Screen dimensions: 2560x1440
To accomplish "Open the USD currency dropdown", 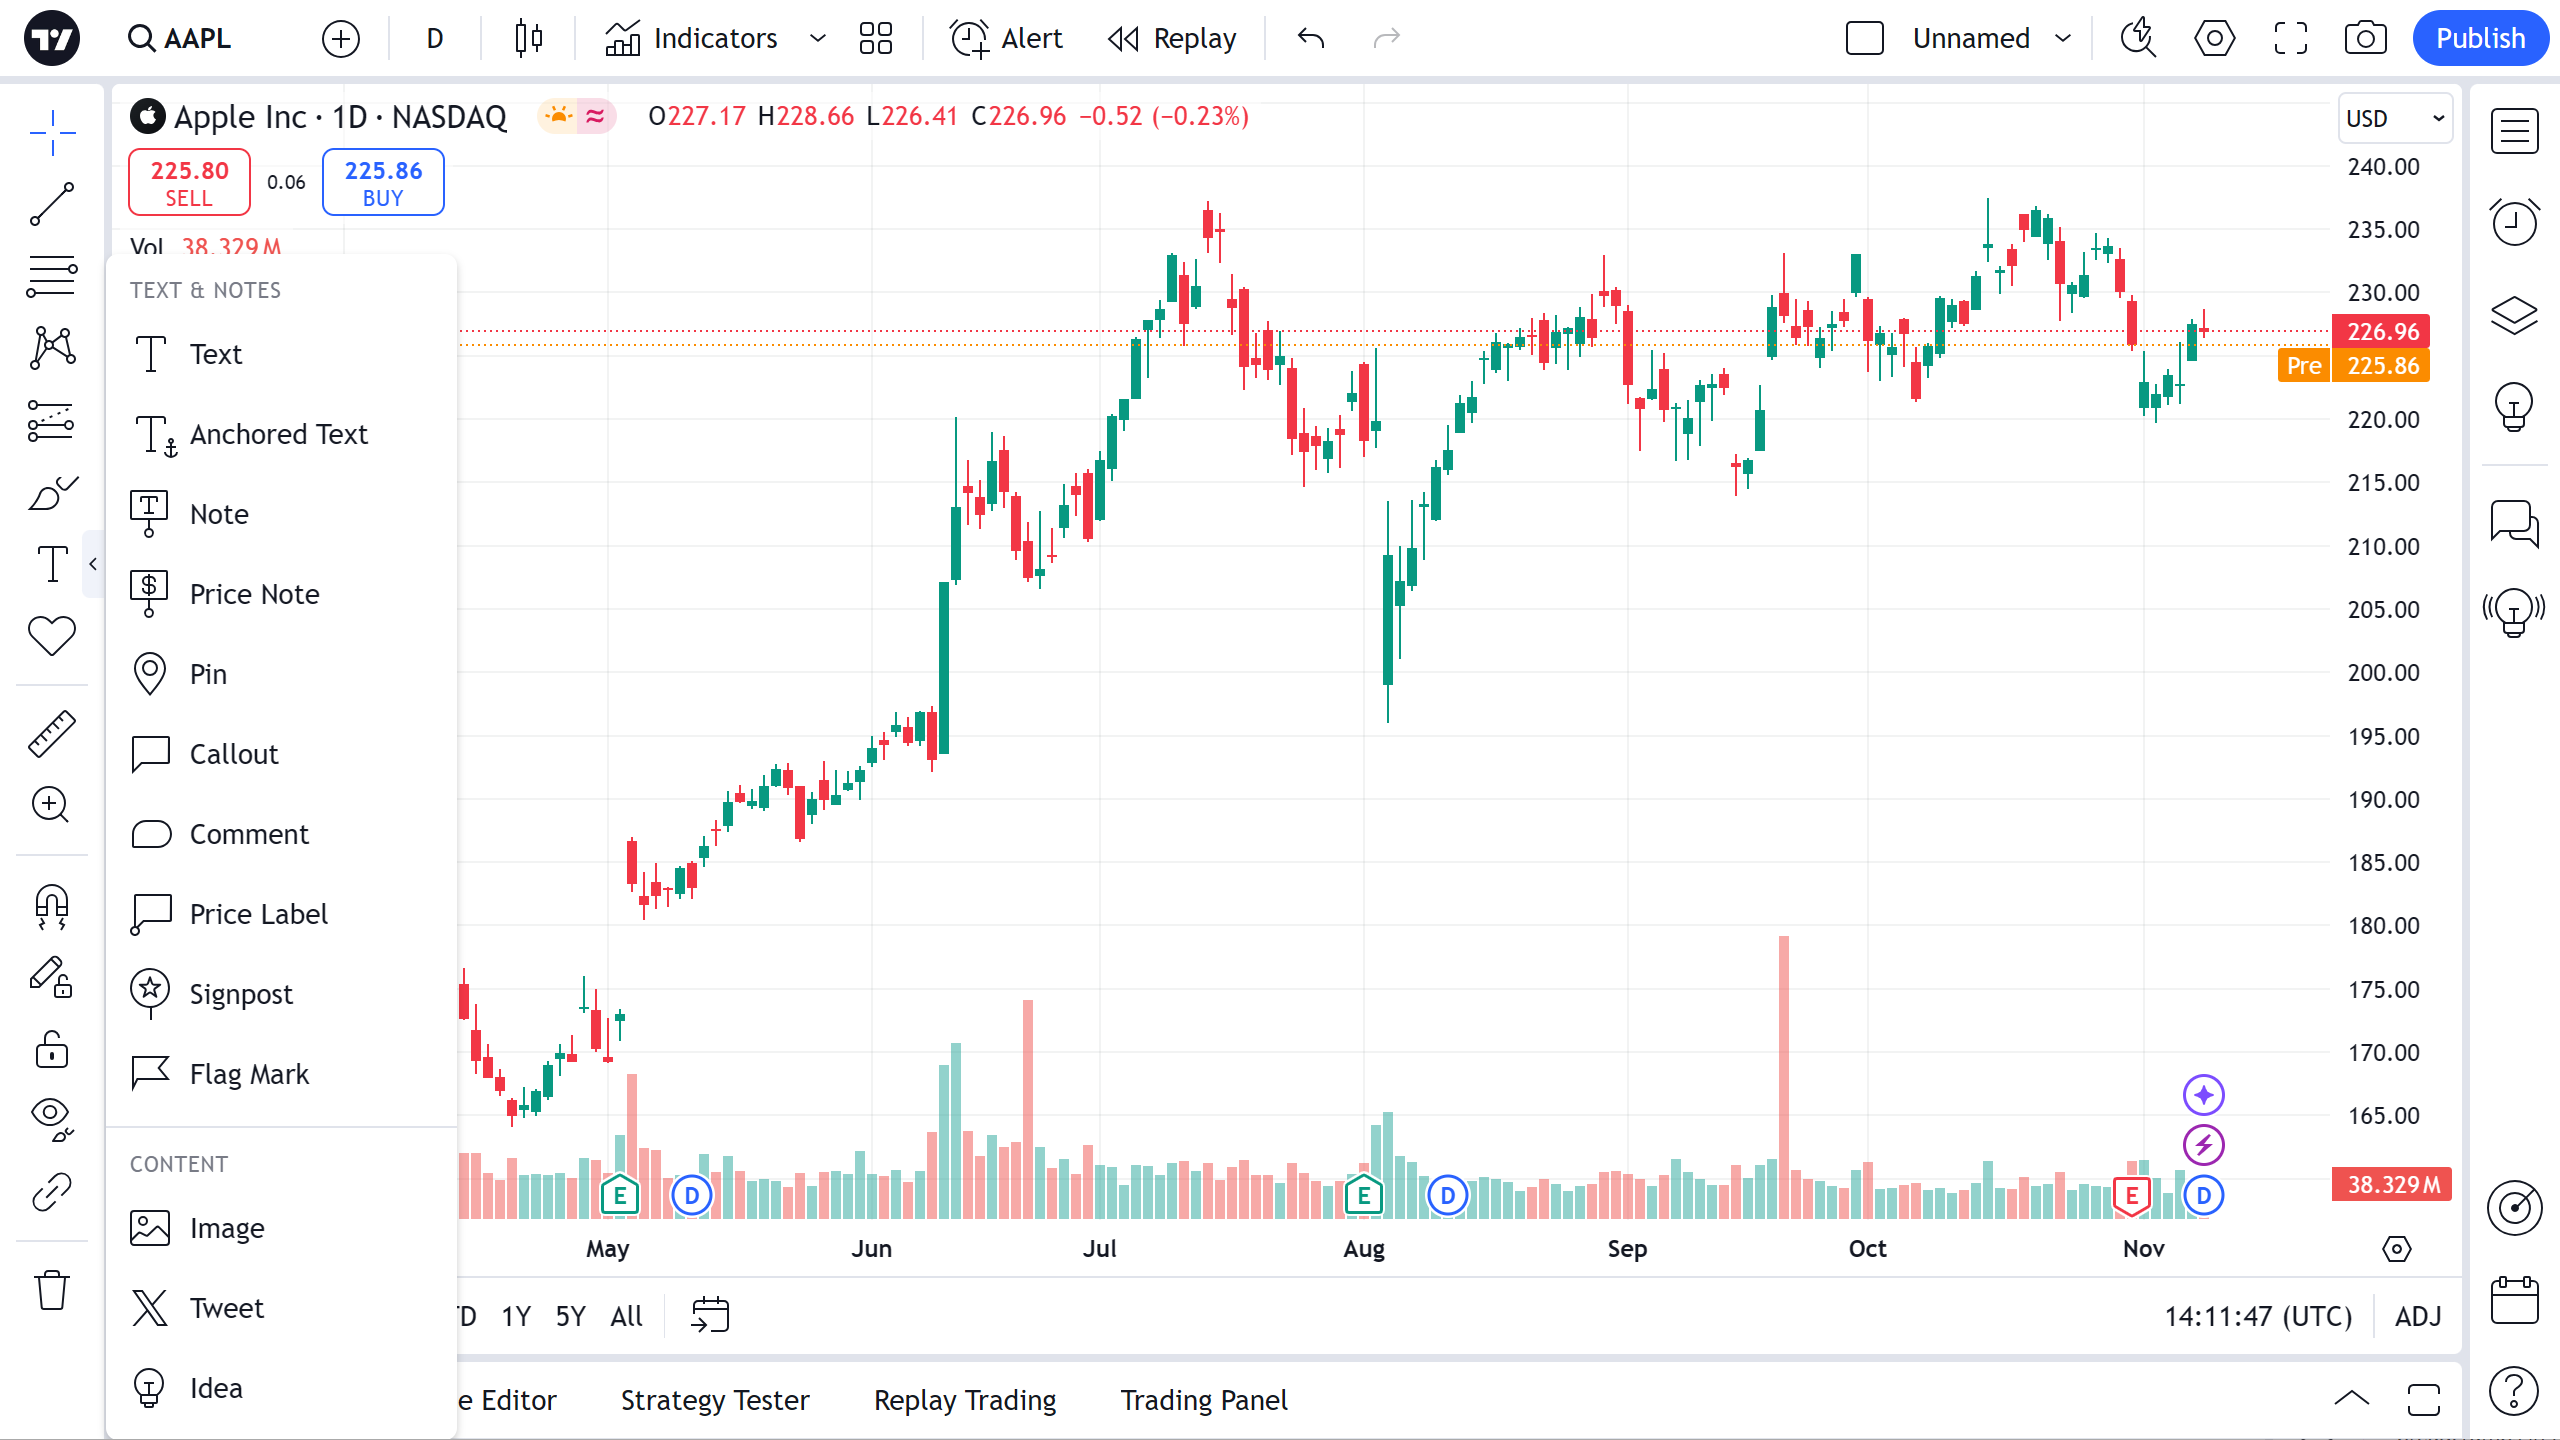I will click(2395, 118).
